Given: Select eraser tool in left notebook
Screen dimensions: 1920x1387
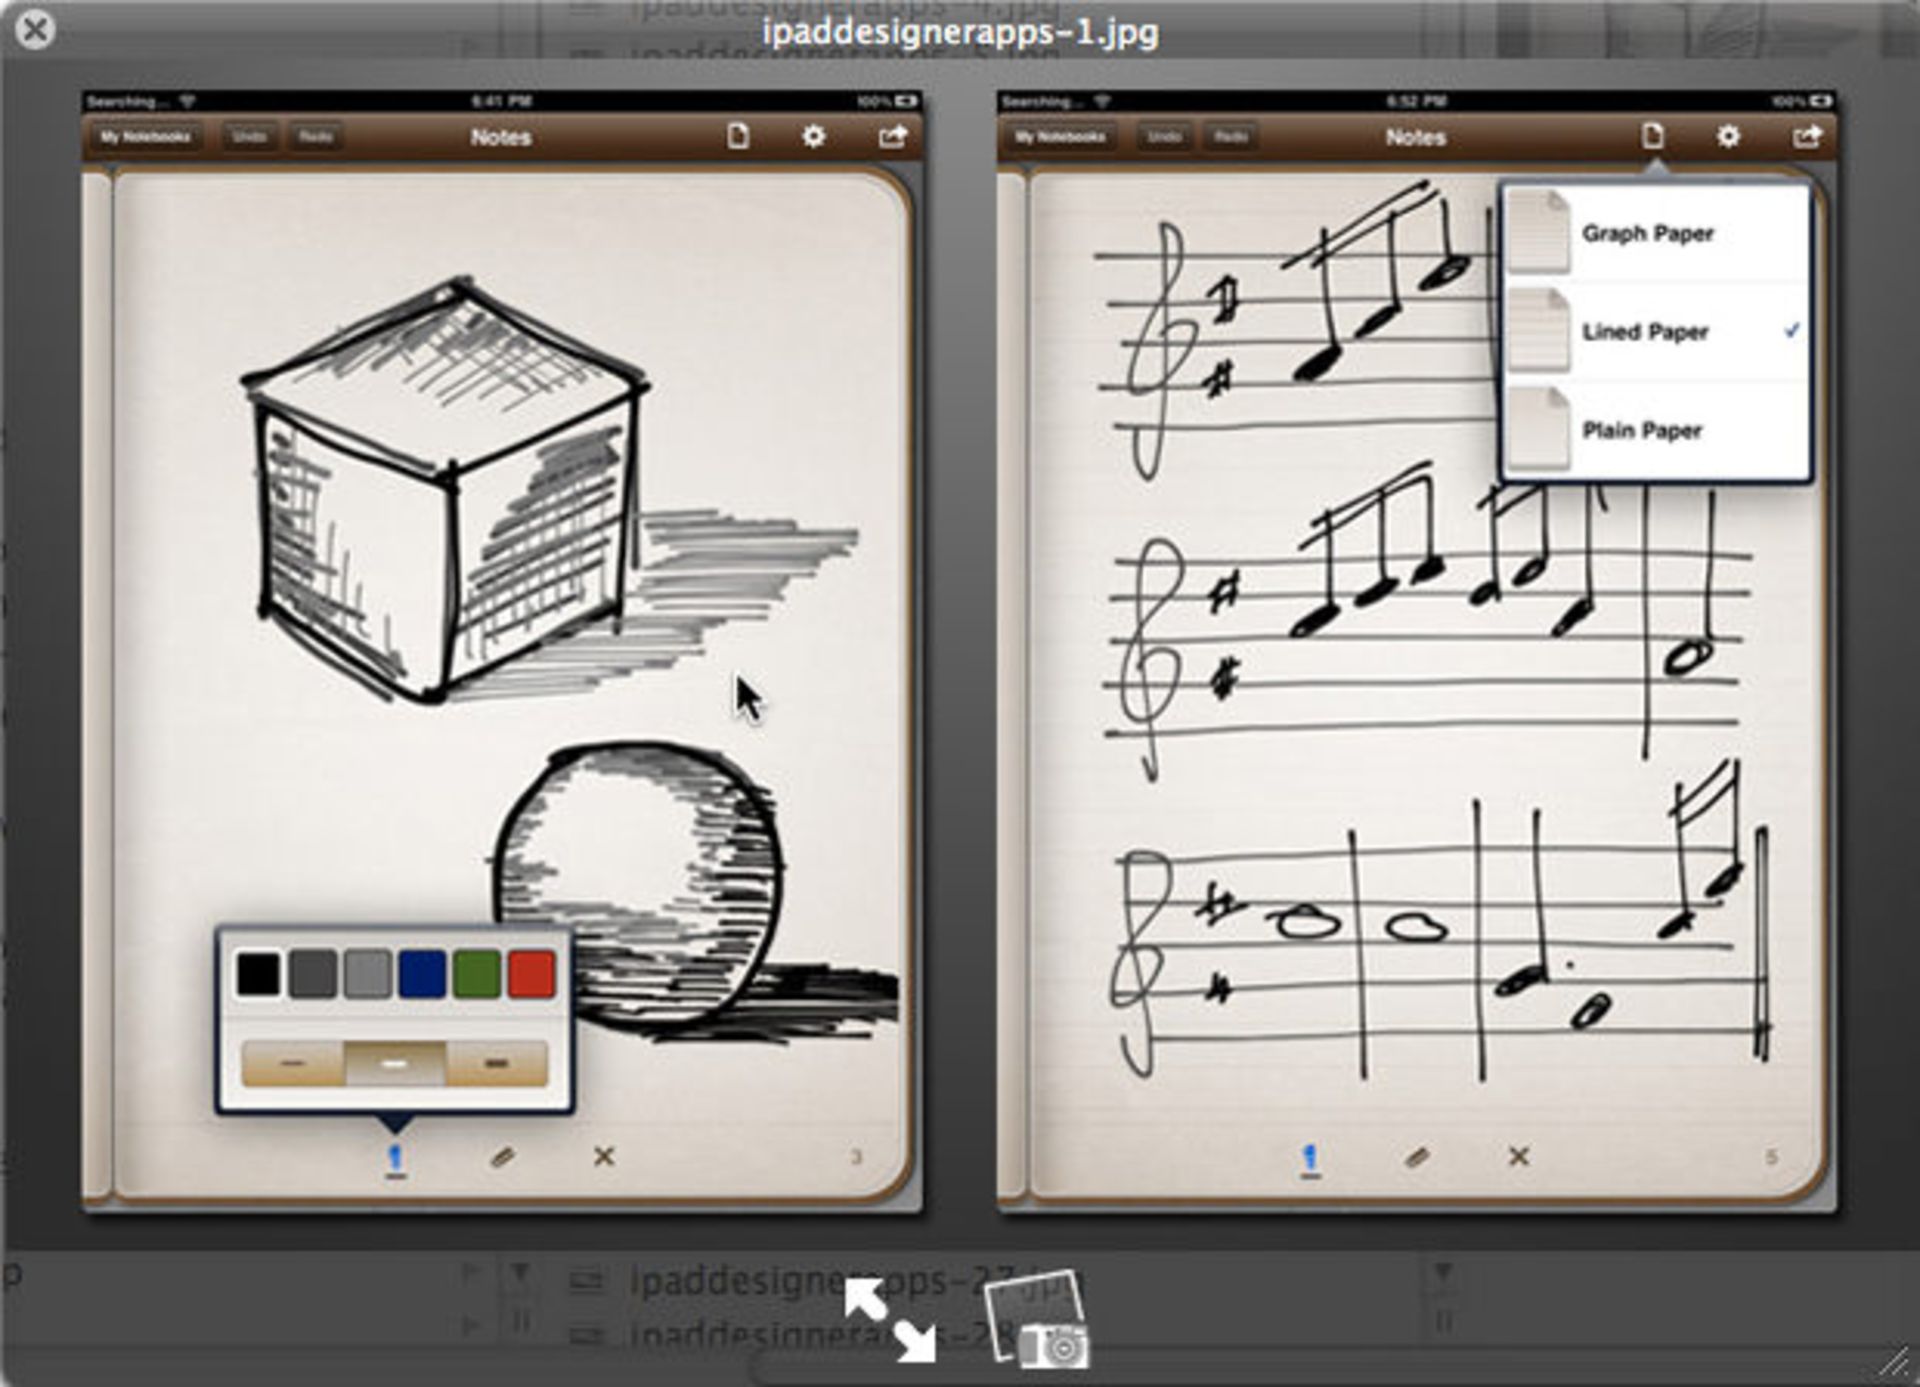Looking at the screenshot, I should pyautogui.click(x=503, y=1158).
